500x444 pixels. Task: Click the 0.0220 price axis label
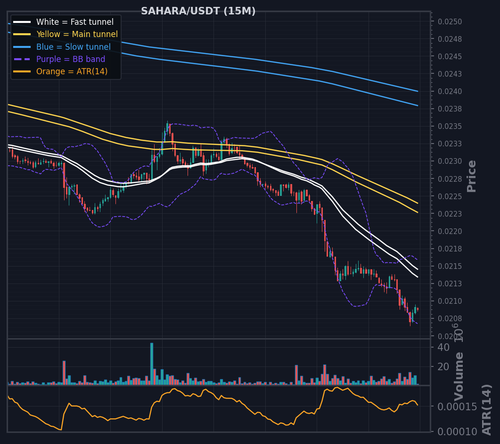[x=450, y=231]
